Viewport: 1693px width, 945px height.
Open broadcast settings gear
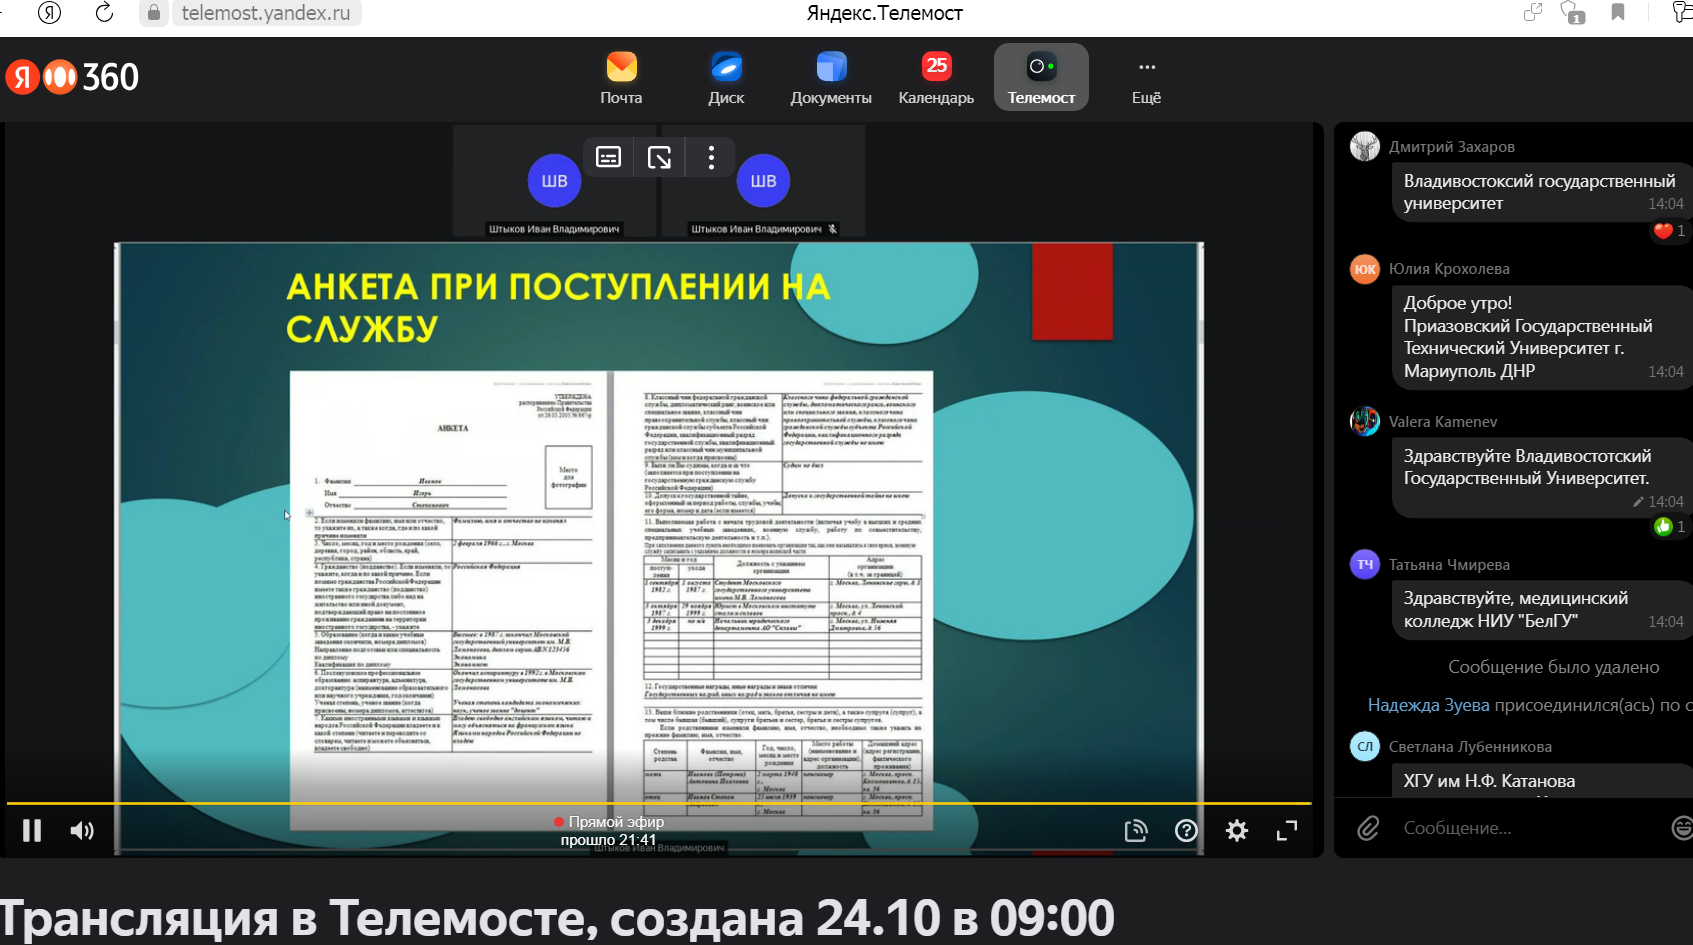point(1237,830)
